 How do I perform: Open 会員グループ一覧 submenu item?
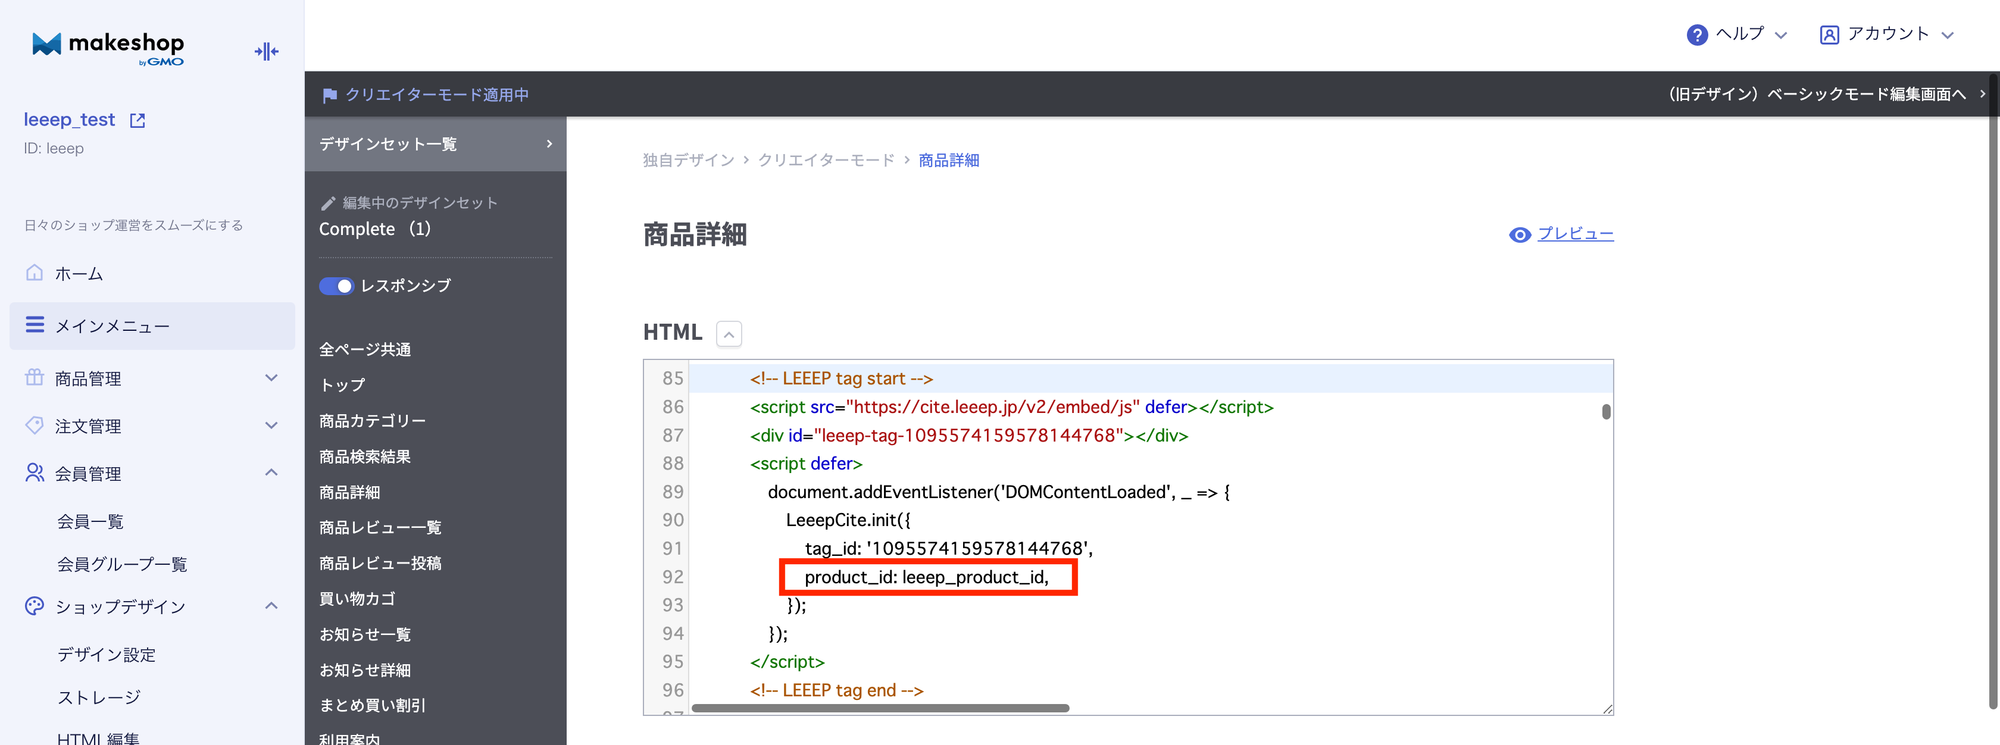122,564
